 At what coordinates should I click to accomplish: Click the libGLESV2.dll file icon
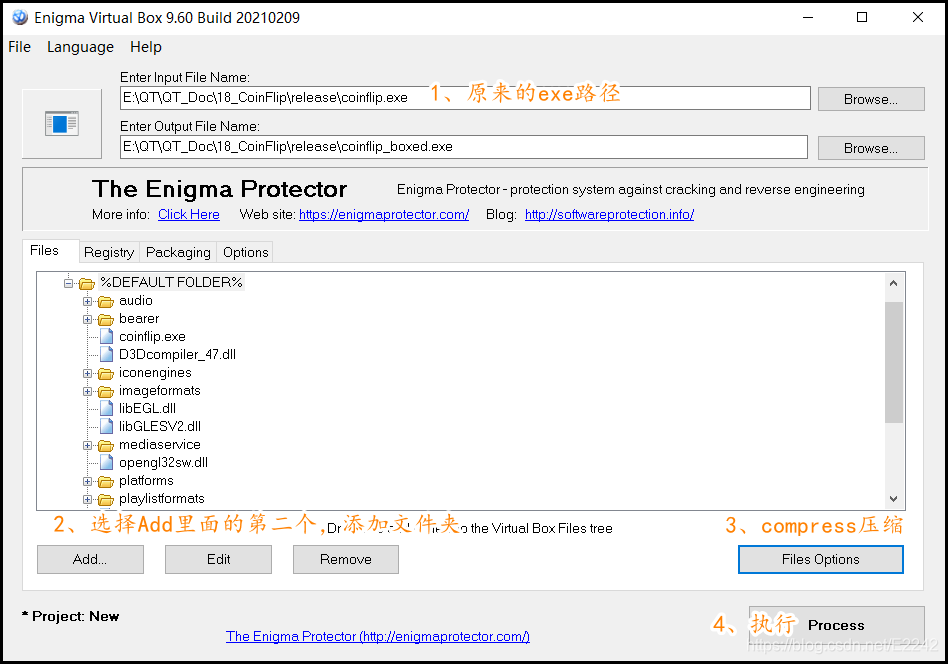(x=106, y=426)
